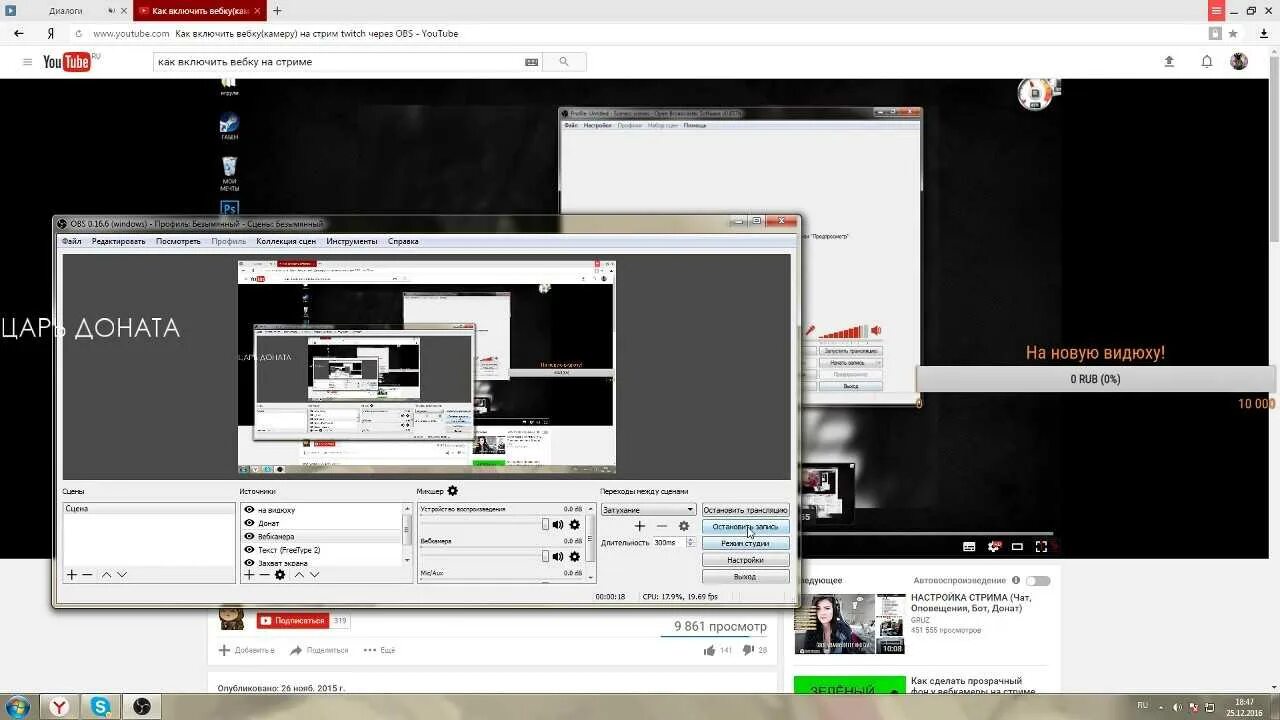Adjust the Устройство воспроизведения volume slider

click(484, 525)
